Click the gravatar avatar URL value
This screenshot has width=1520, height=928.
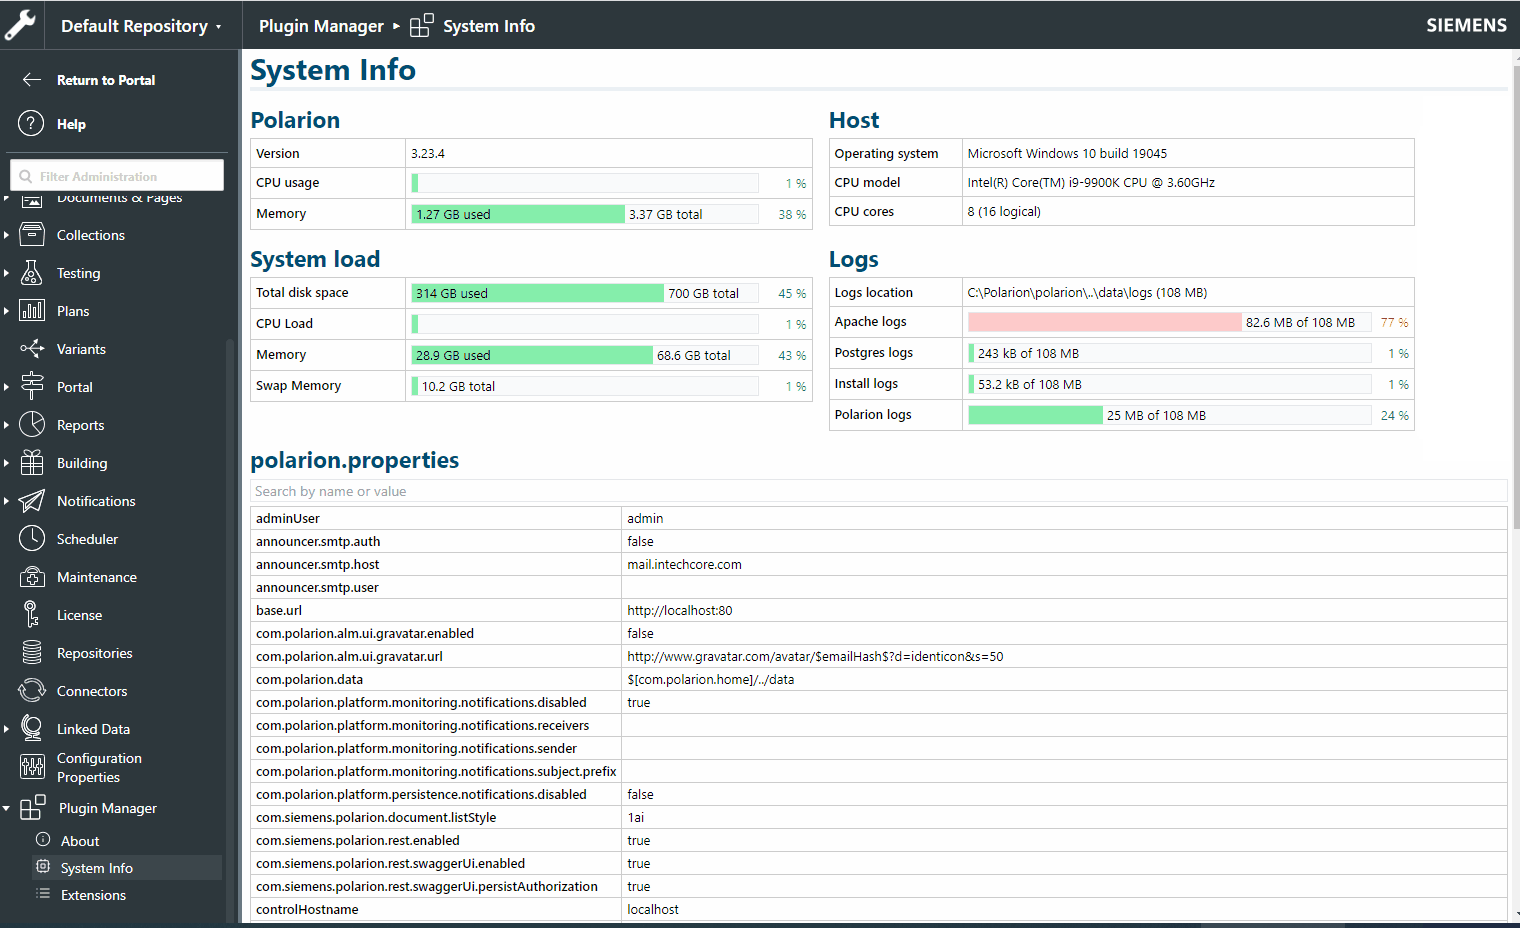815,656
